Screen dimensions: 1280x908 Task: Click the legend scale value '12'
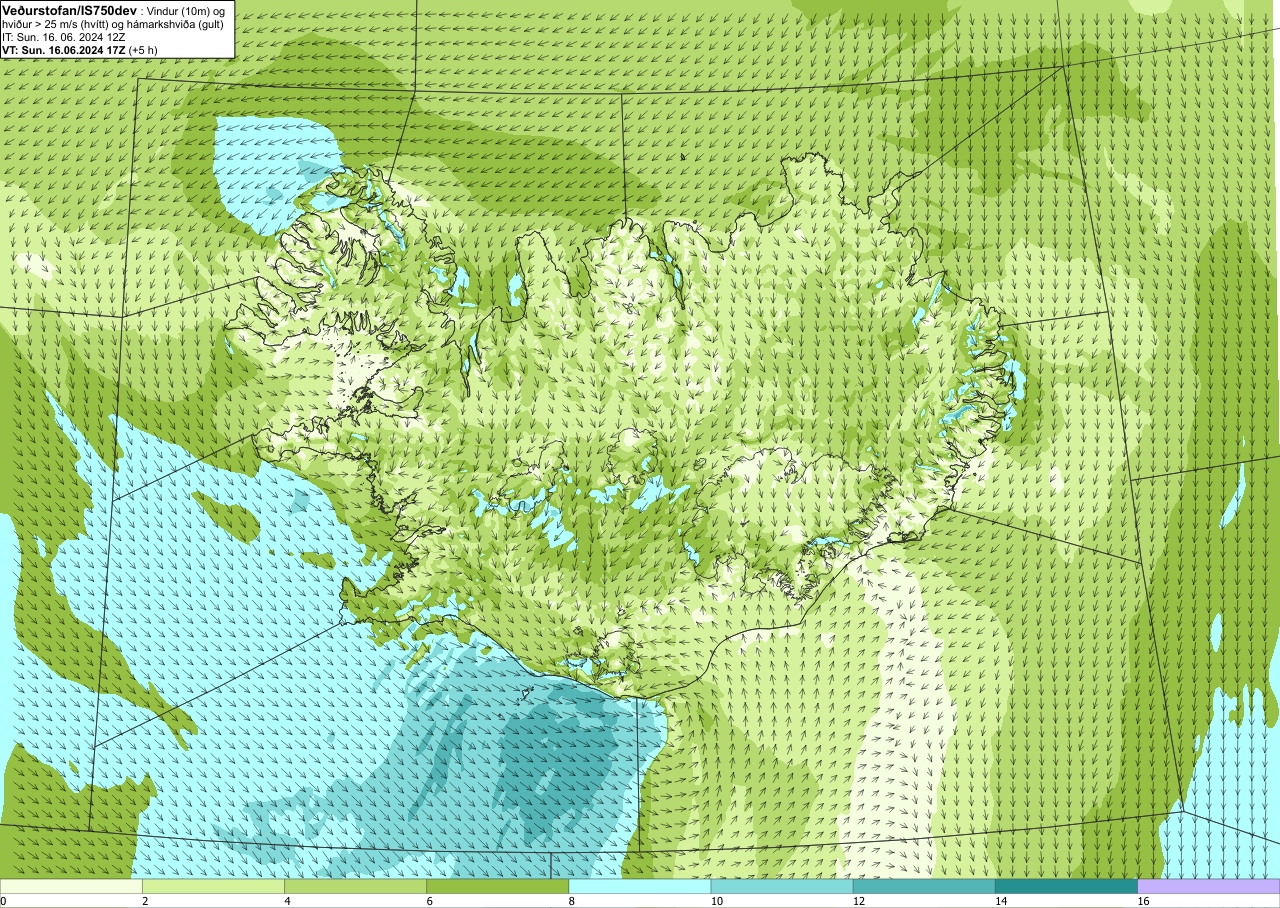(x=859, y=901)
